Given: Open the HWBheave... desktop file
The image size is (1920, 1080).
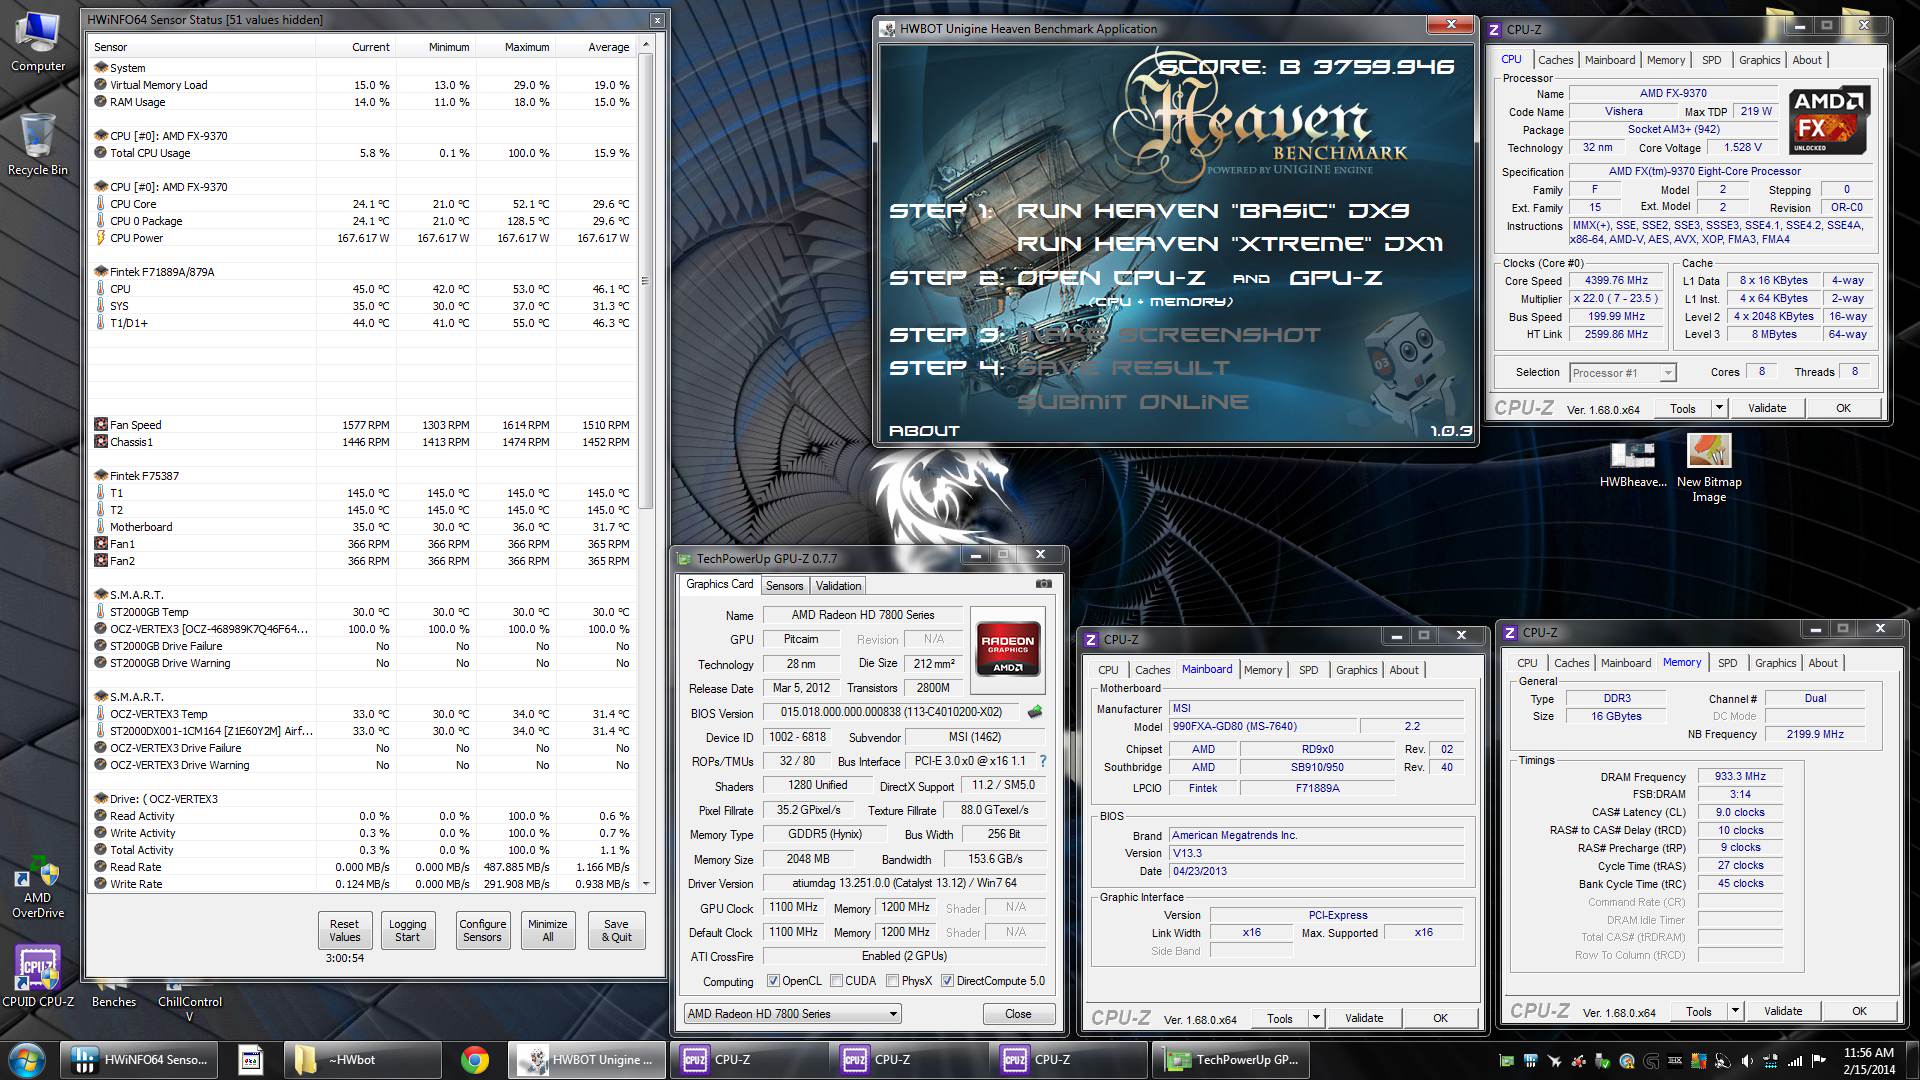Looking at the screenshot, I should [1633, 465].
